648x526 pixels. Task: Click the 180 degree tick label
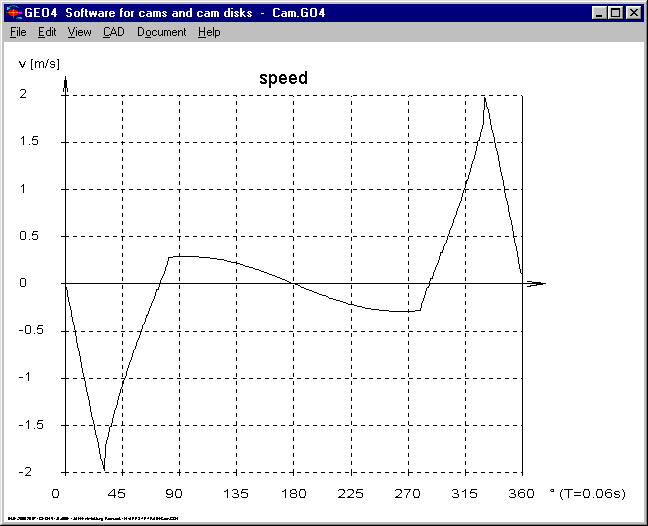tap(293, 494)
